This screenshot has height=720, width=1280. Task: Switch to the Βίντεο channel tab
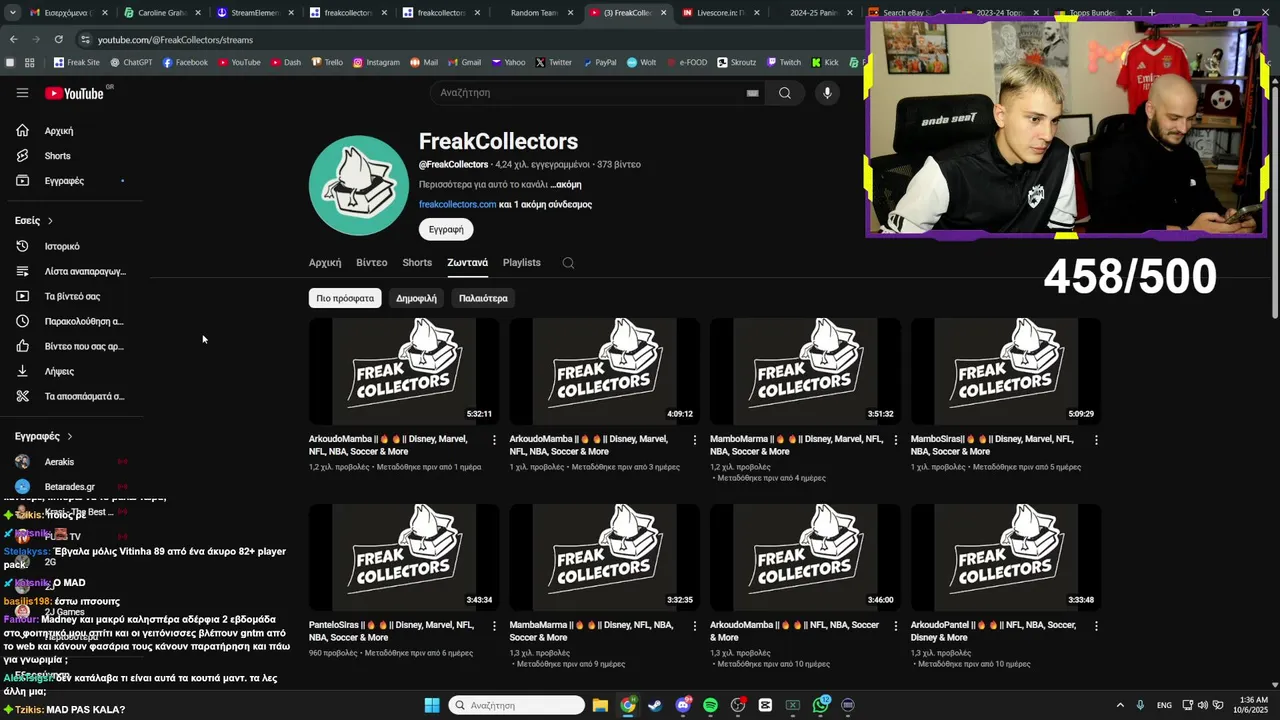[x=371, y=263]
